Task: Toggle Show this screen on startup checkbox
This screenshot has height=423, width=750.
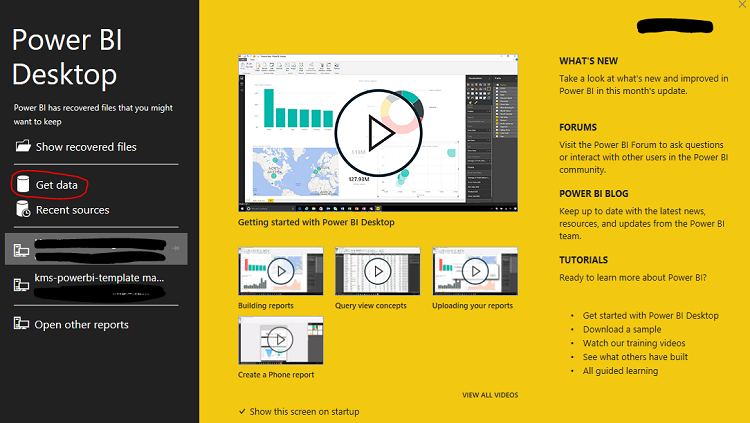Action: [242, 411]
